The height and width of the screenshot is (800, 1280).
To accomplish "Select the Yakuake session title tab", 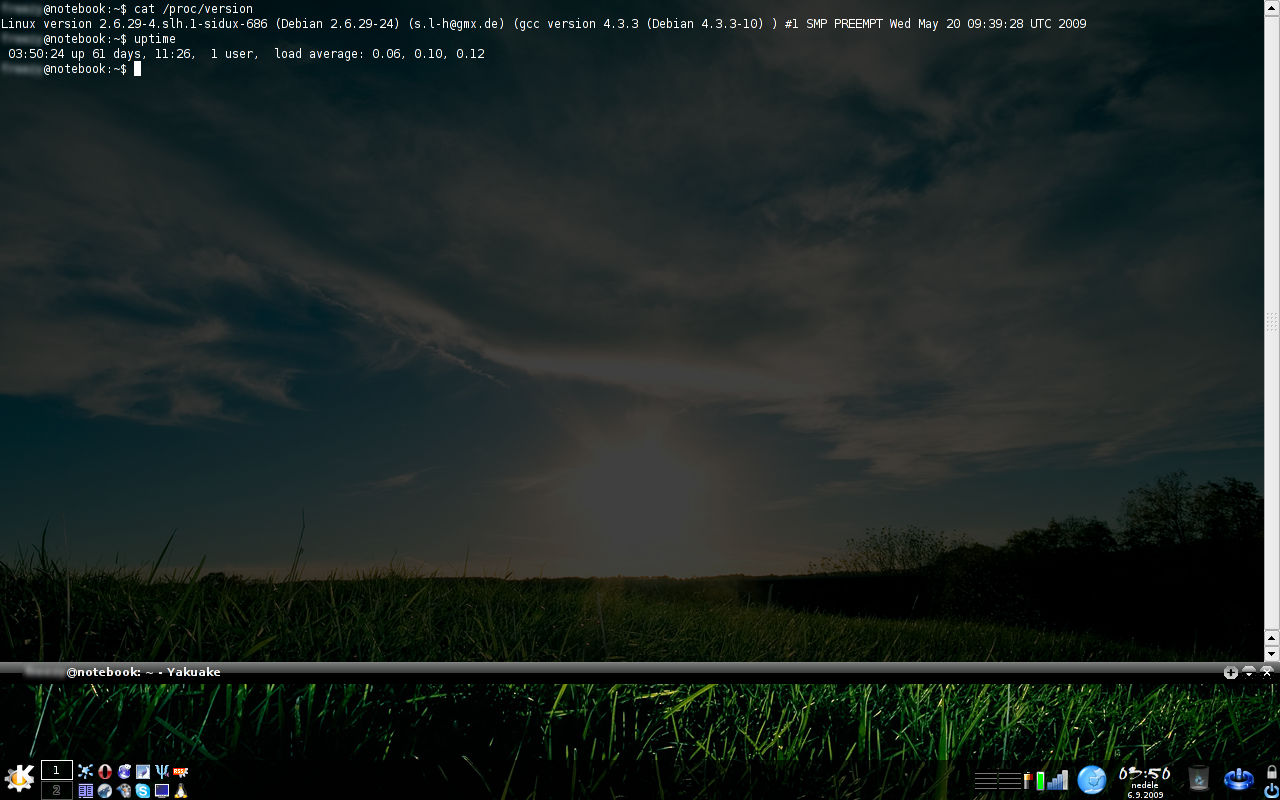I will click(x=142, y=672).
